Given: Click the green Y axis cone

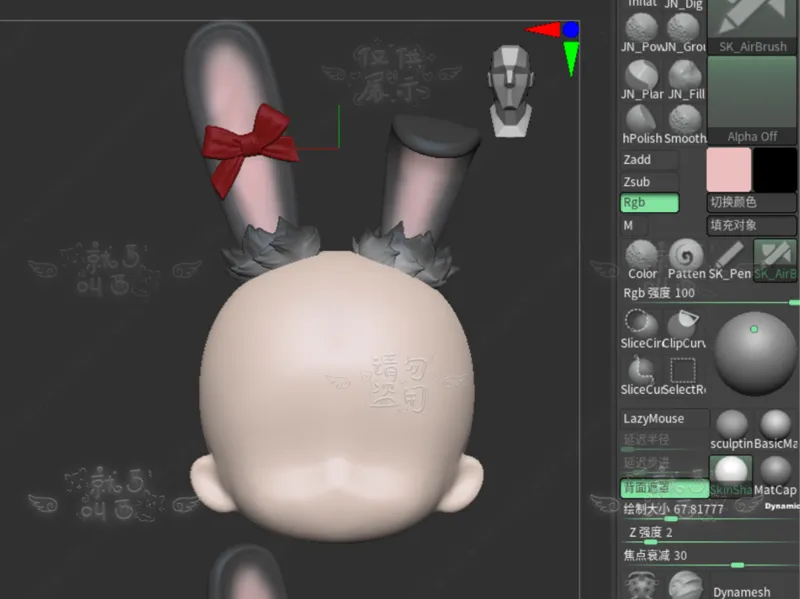Looking at the screenshot, I should 571,59.
